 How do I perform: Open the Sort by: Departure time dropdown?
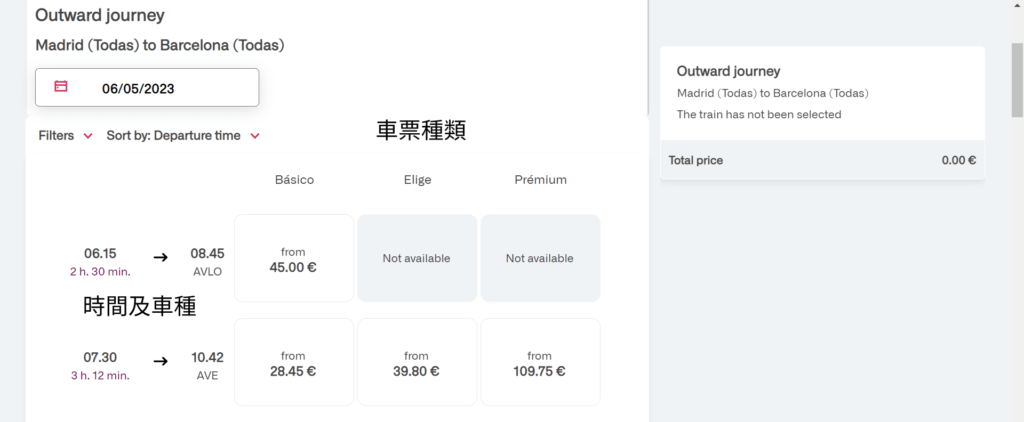(183, 136)
